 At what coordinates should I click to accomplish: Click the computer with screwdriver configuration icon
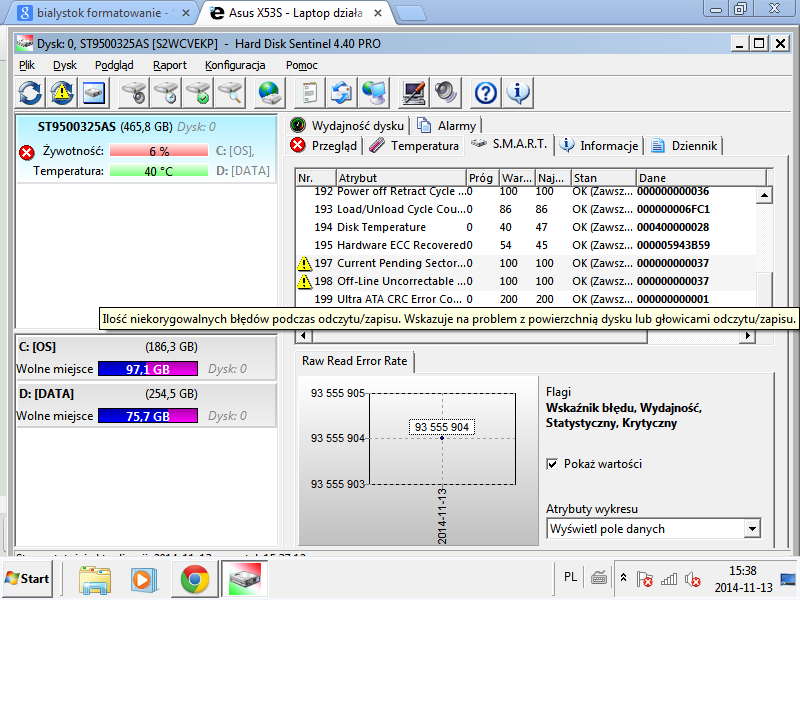point(413,93)
